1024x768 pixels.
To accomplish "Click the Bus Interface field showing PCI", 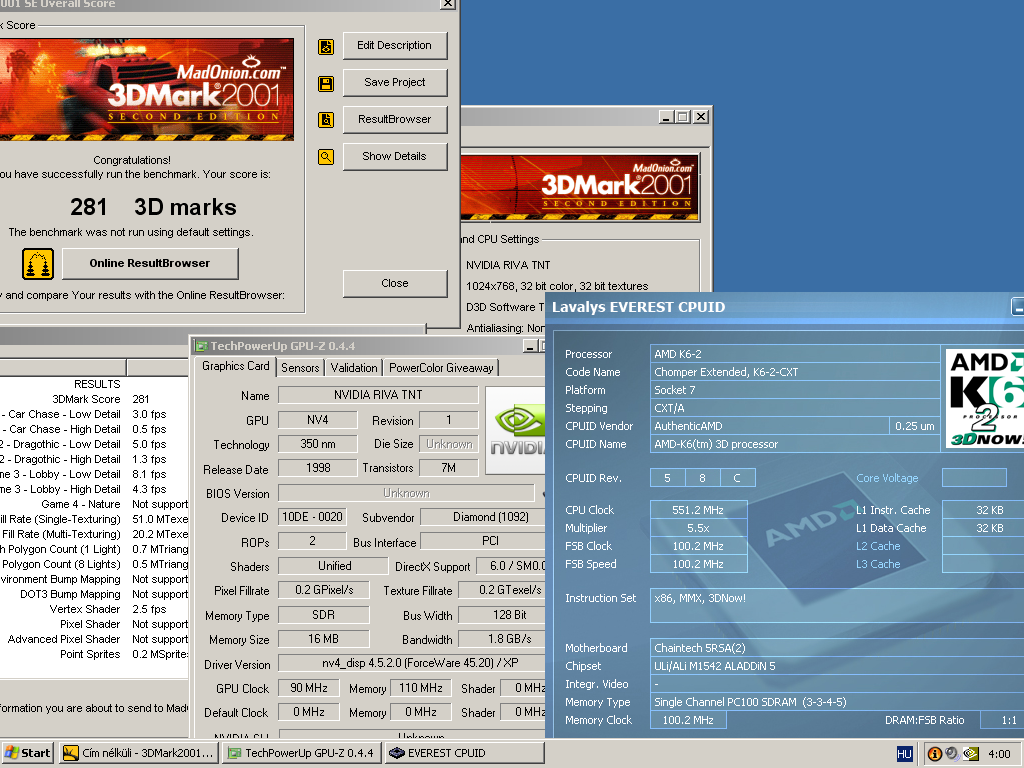I will 483,541.
